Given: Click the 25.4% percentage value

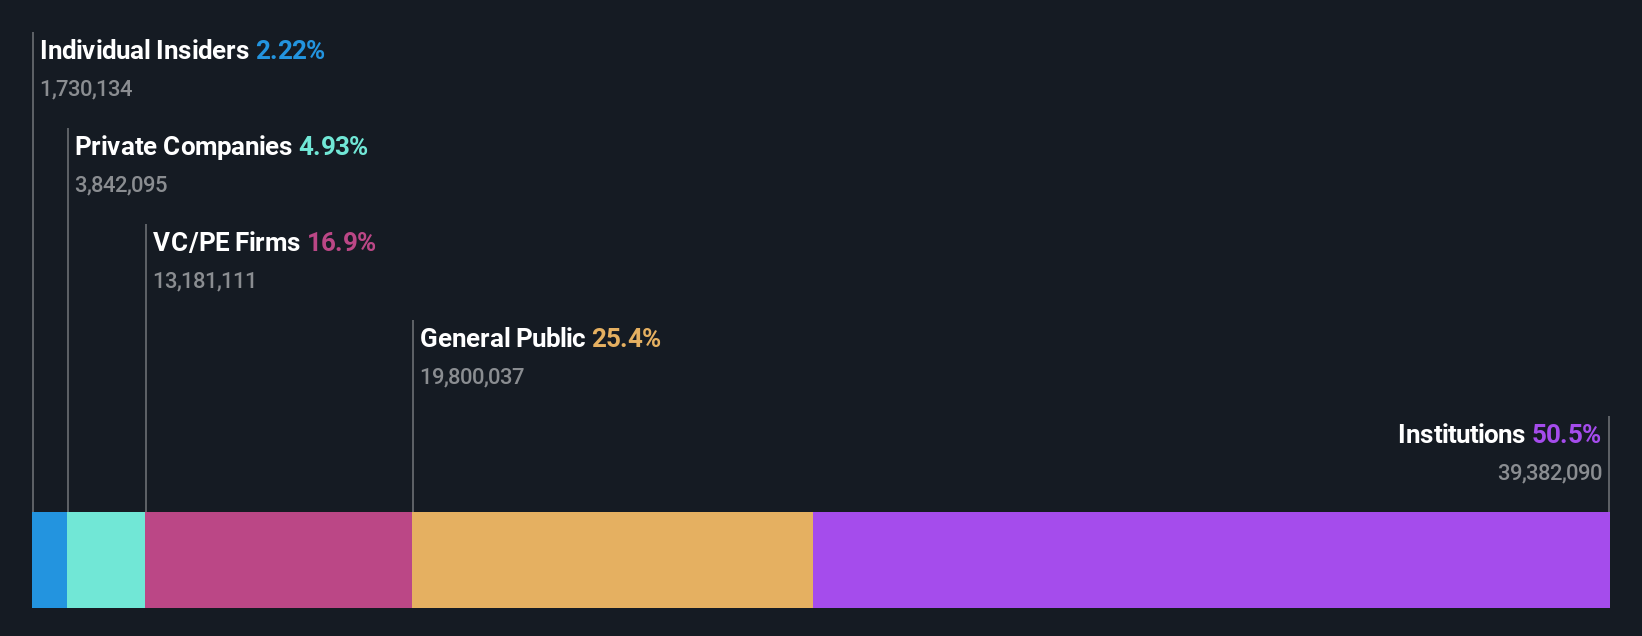Looking at the screenshot, I should (x=626, y=338).
